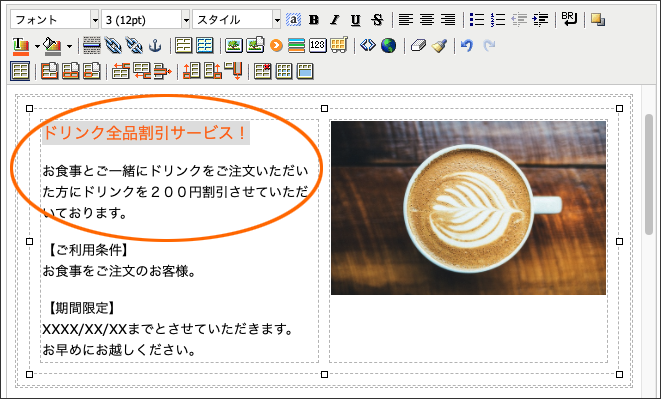Redo with the greyed redo arrow

point(489,46)
